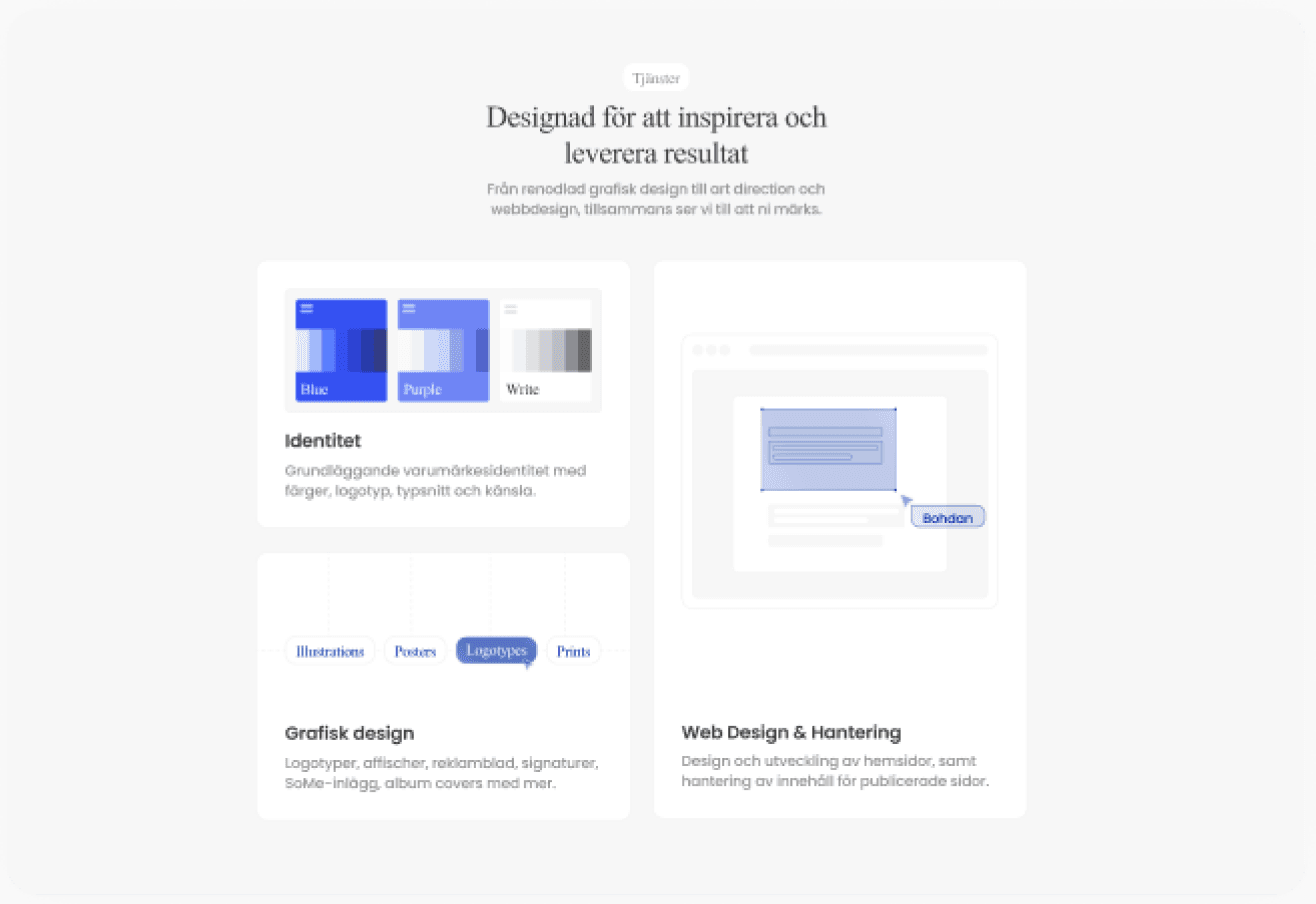This screenshot has height=904, width=1316.
Task: Select the highlighted blue block in the browser mockup
Action: point(828,448)
